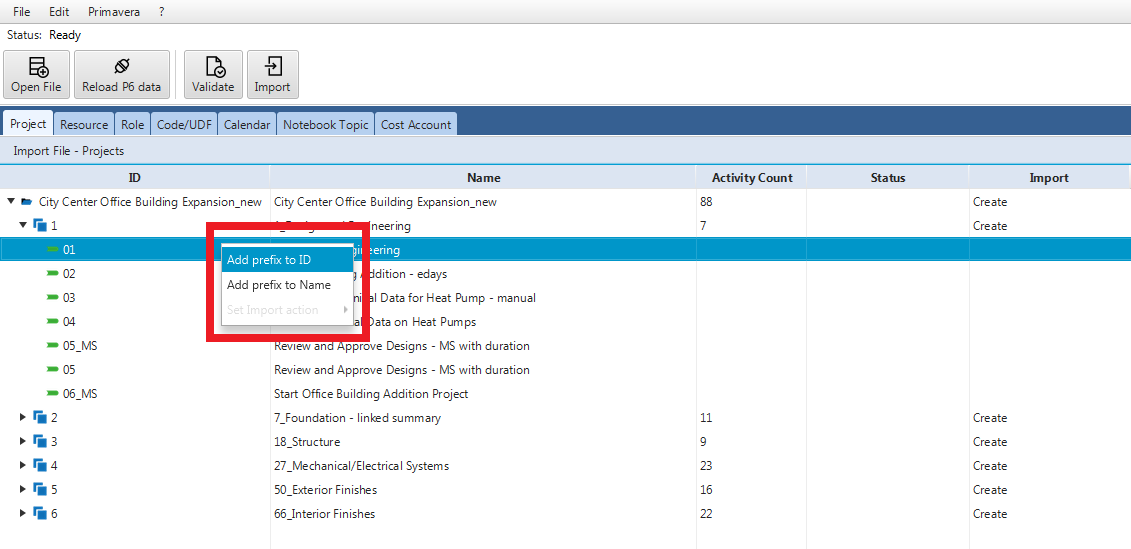Switch to the Resource tab
Image resolution: width=1131 pixels, height=549 pixels.
[x=84, y=125]
